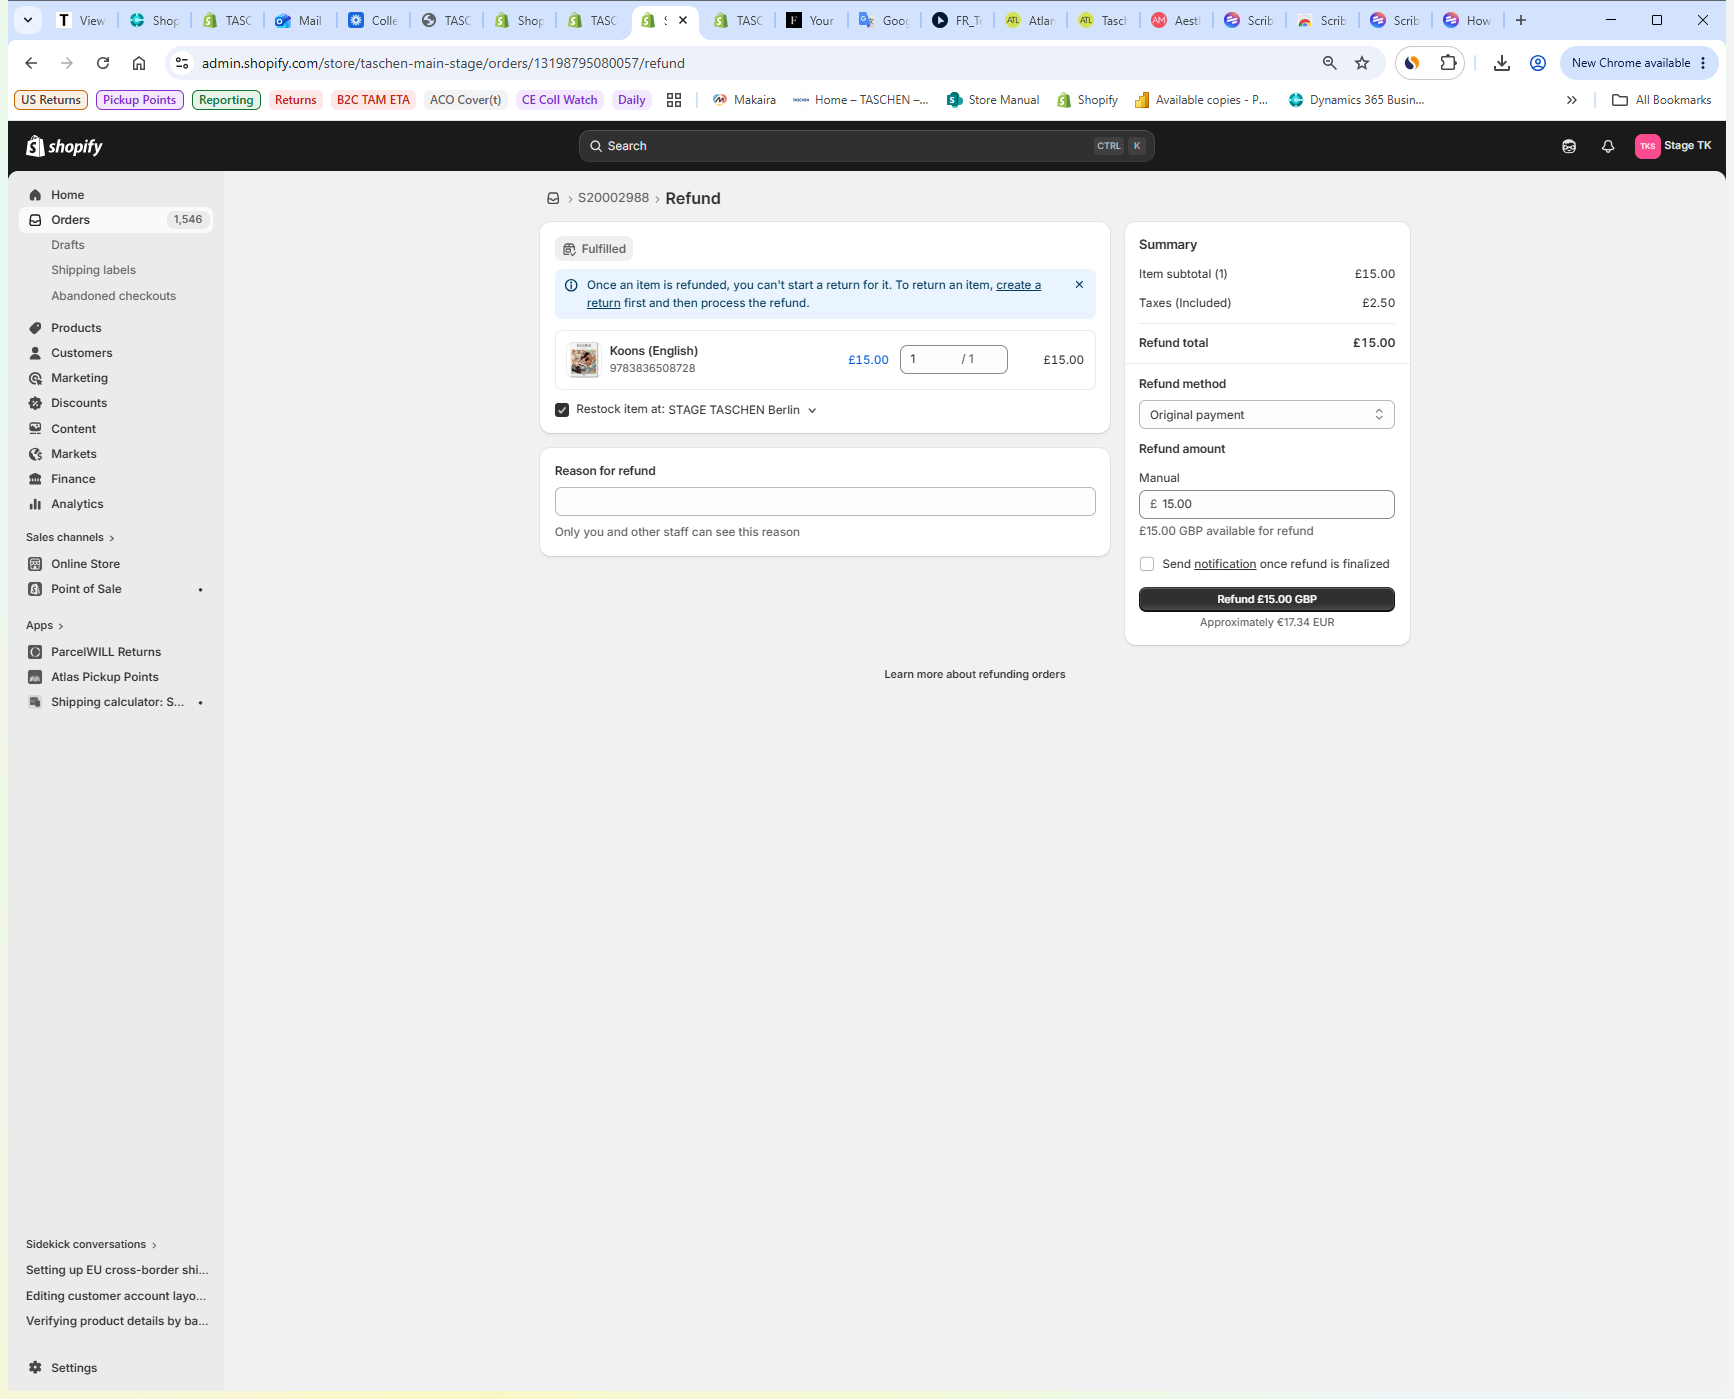
Task: Click the refund quantity input field
Action: click(x=953, y=359)
